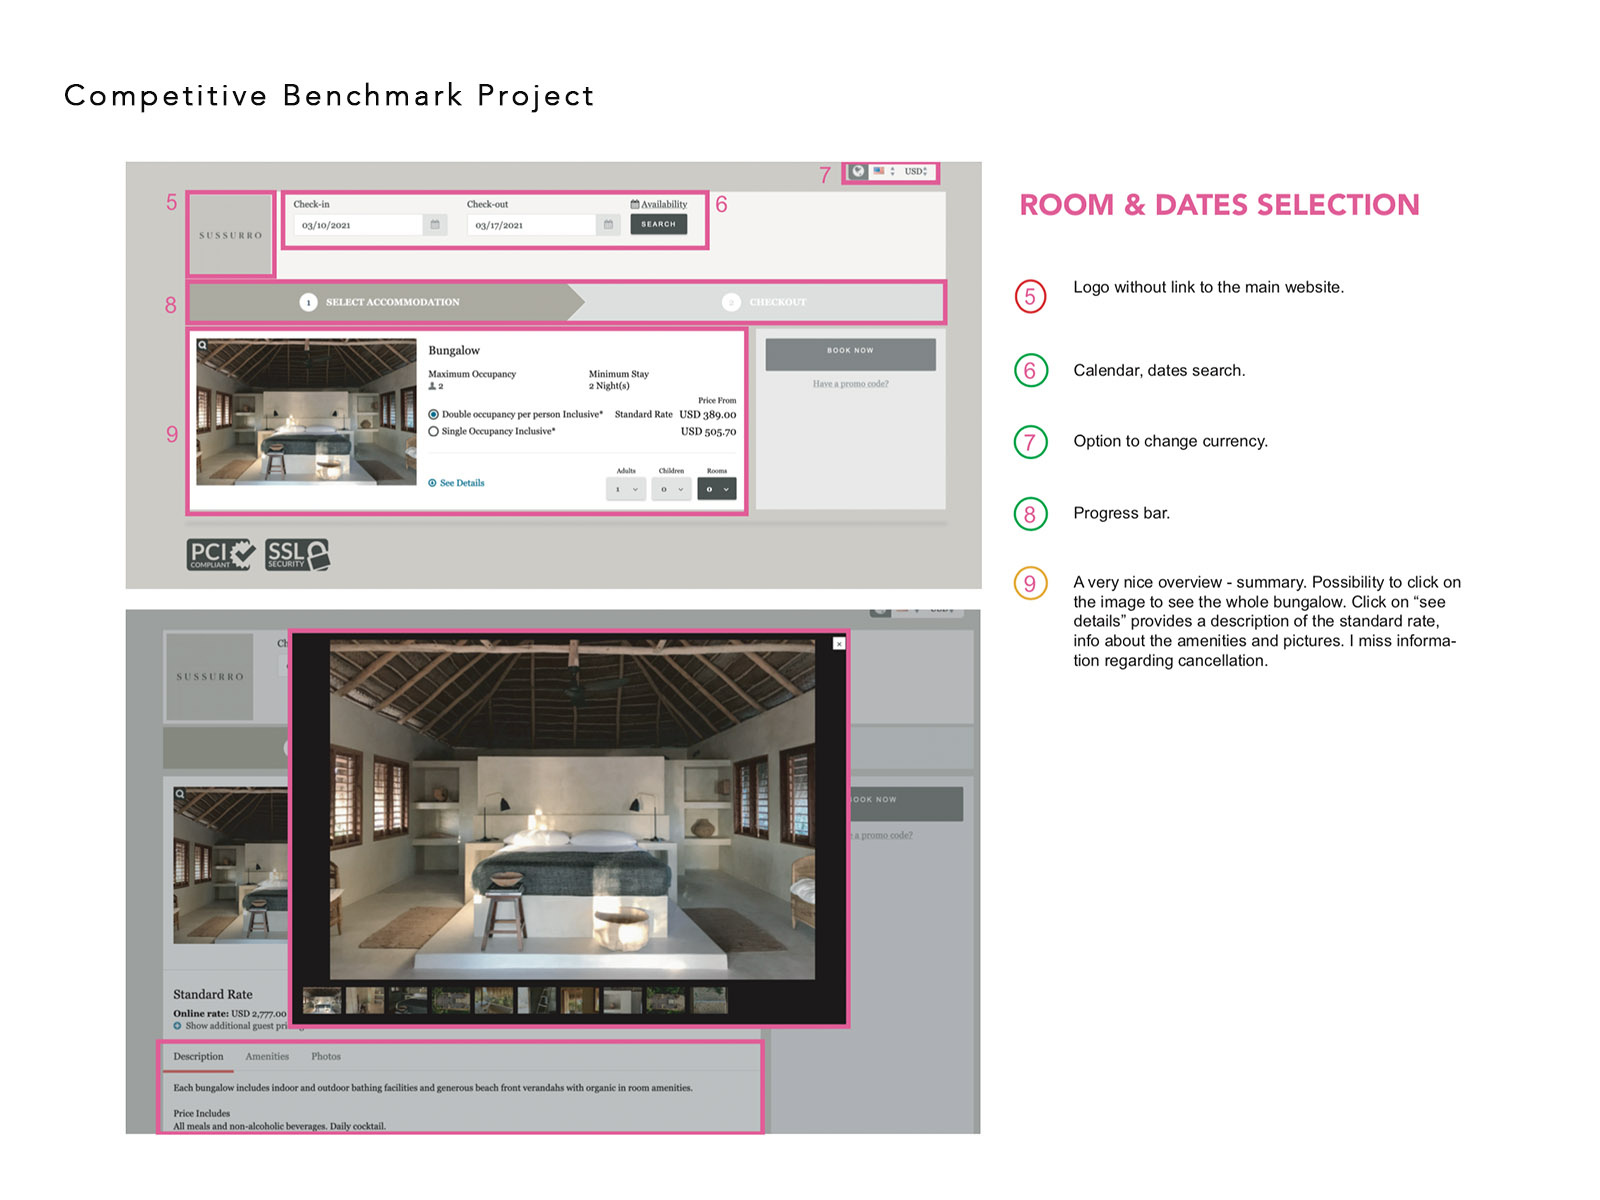Open the calendar icon in the Check-in field
Viewport: 1600px width, 1200px height.
click(x=434, y=225)
